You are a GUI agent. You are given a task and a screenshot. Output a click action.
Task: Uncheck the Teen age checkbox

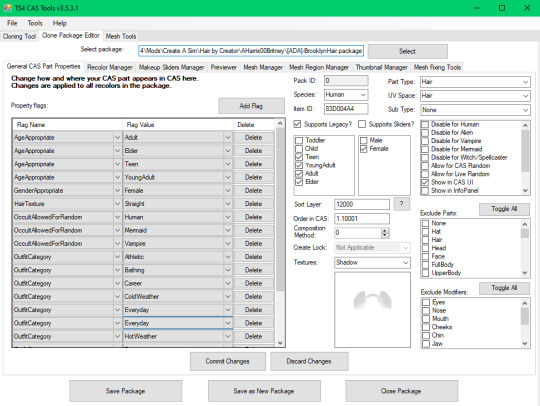[299, 157]
